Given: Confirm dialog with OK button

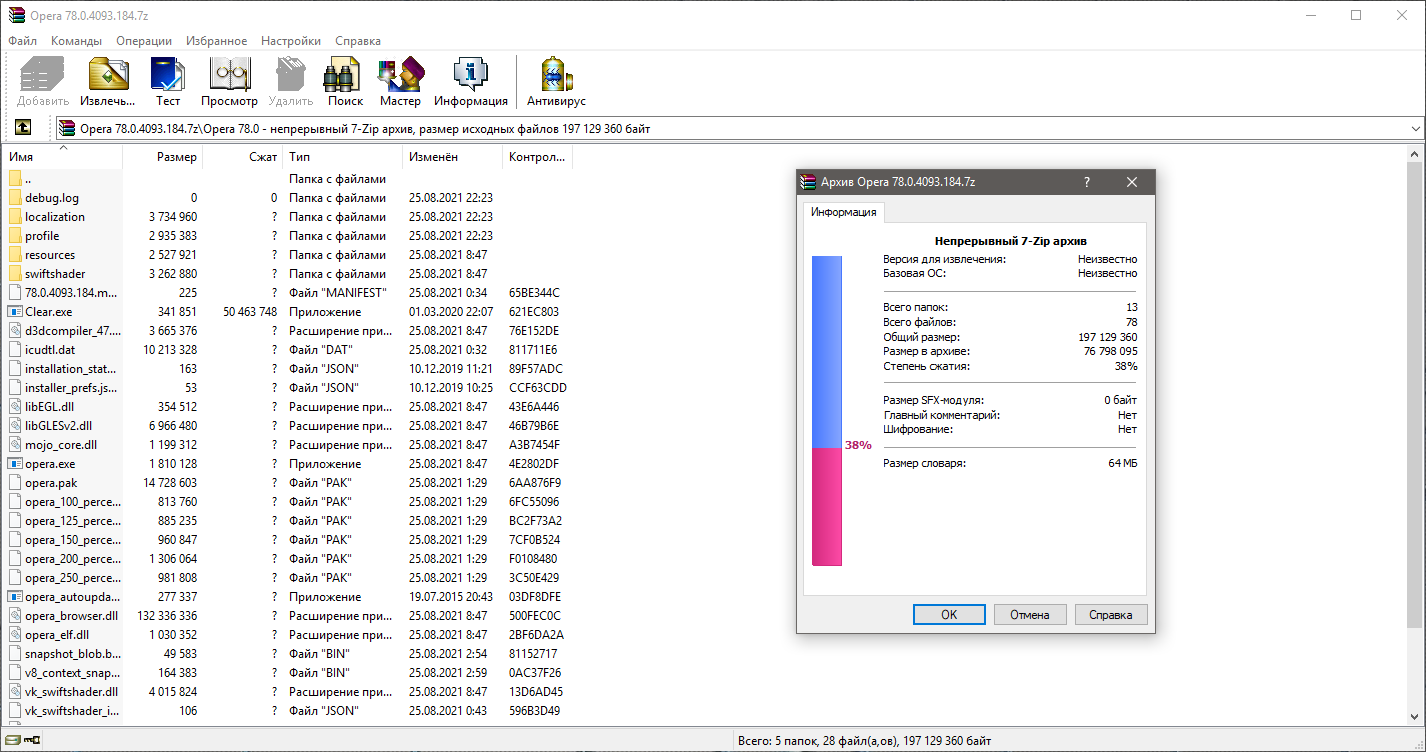Looking at the screenshot, I should point(949,615).
